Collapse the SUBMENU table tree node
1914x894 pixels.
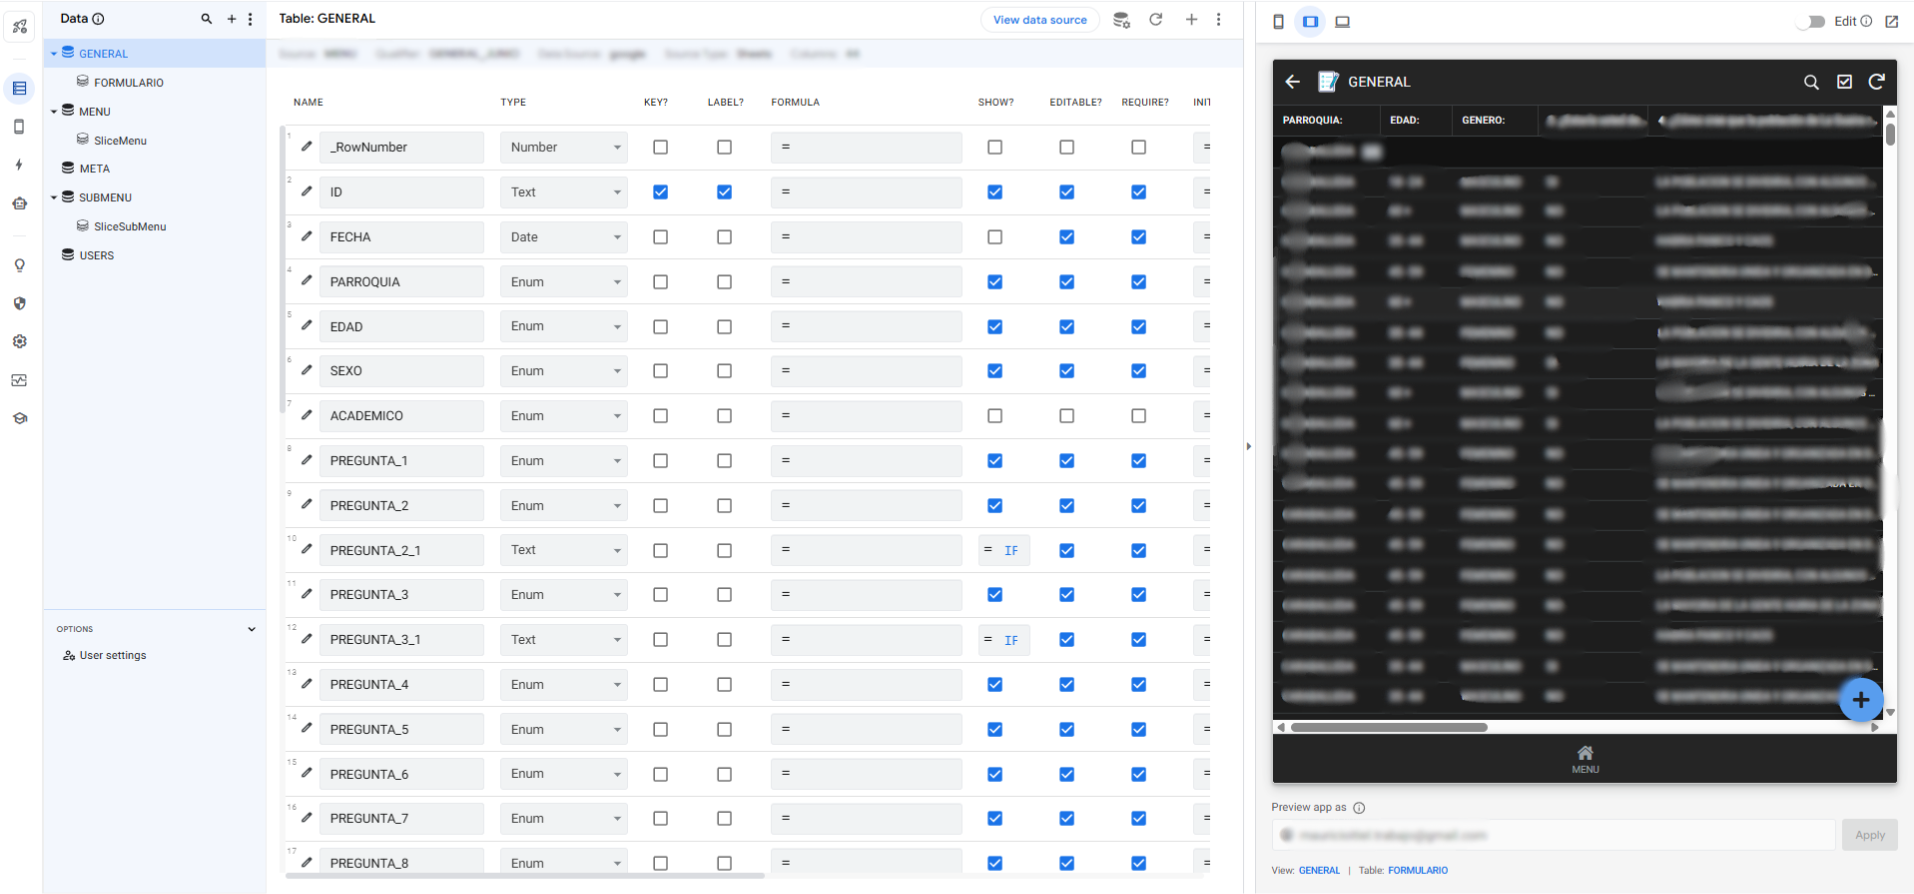(54, 198)
